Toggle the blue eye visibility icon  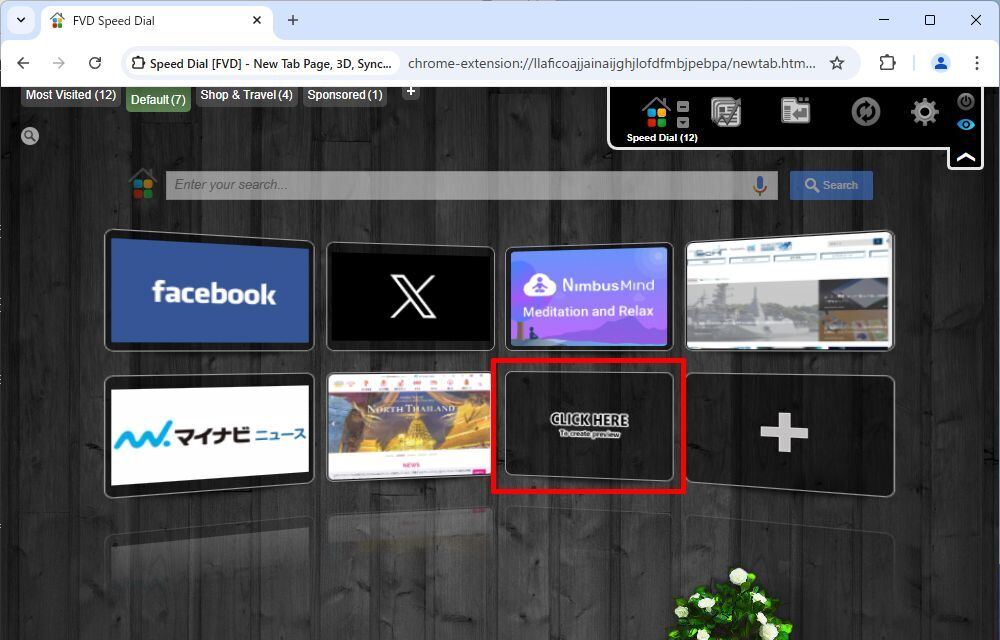point(966,124)
